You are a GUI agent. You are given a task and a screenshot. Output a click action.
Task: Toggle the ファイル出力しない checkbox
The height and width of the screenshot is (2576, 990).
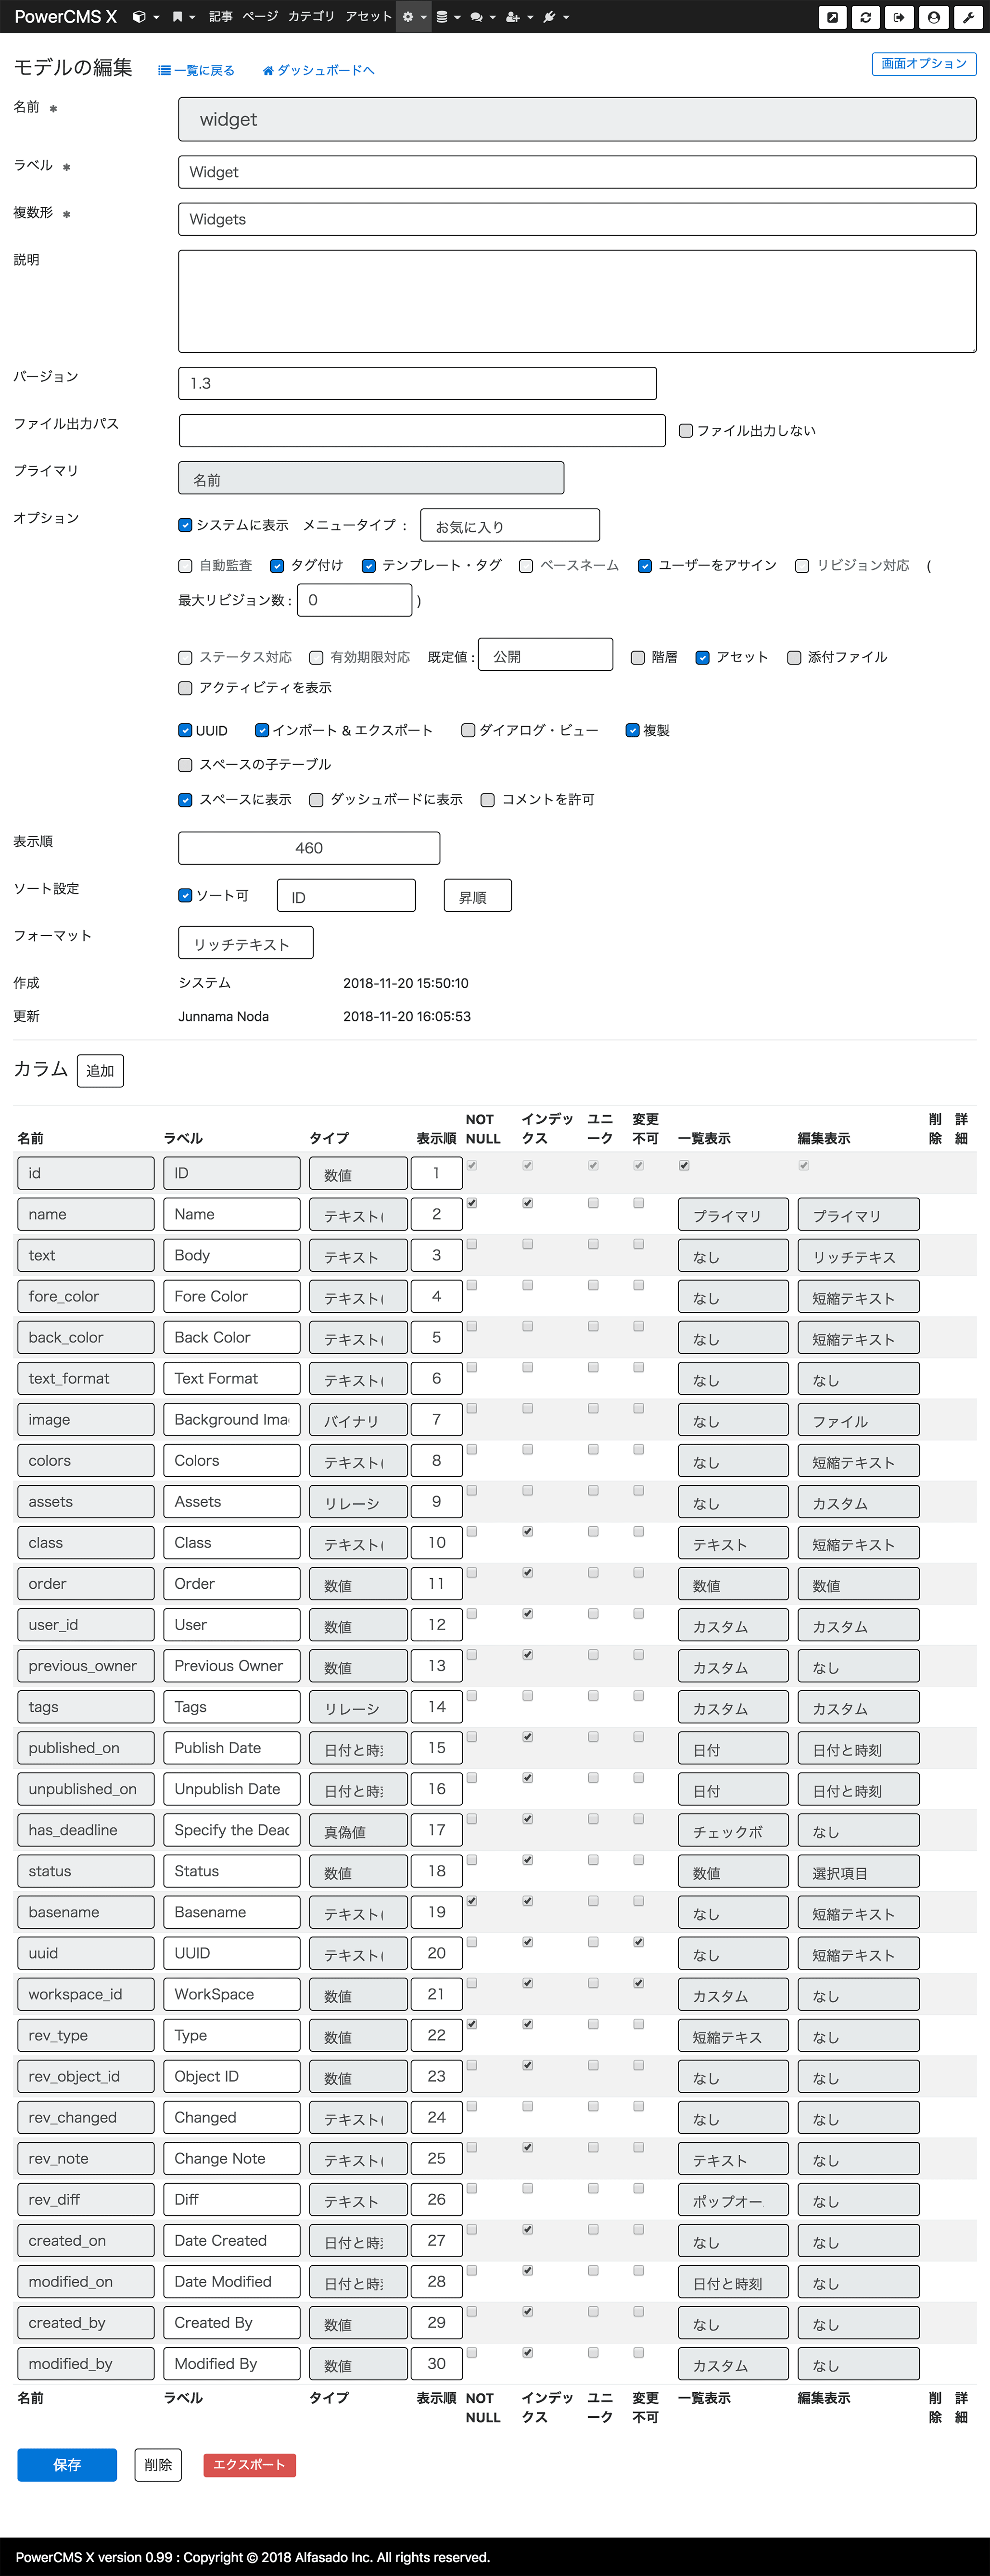coord(686,431)
